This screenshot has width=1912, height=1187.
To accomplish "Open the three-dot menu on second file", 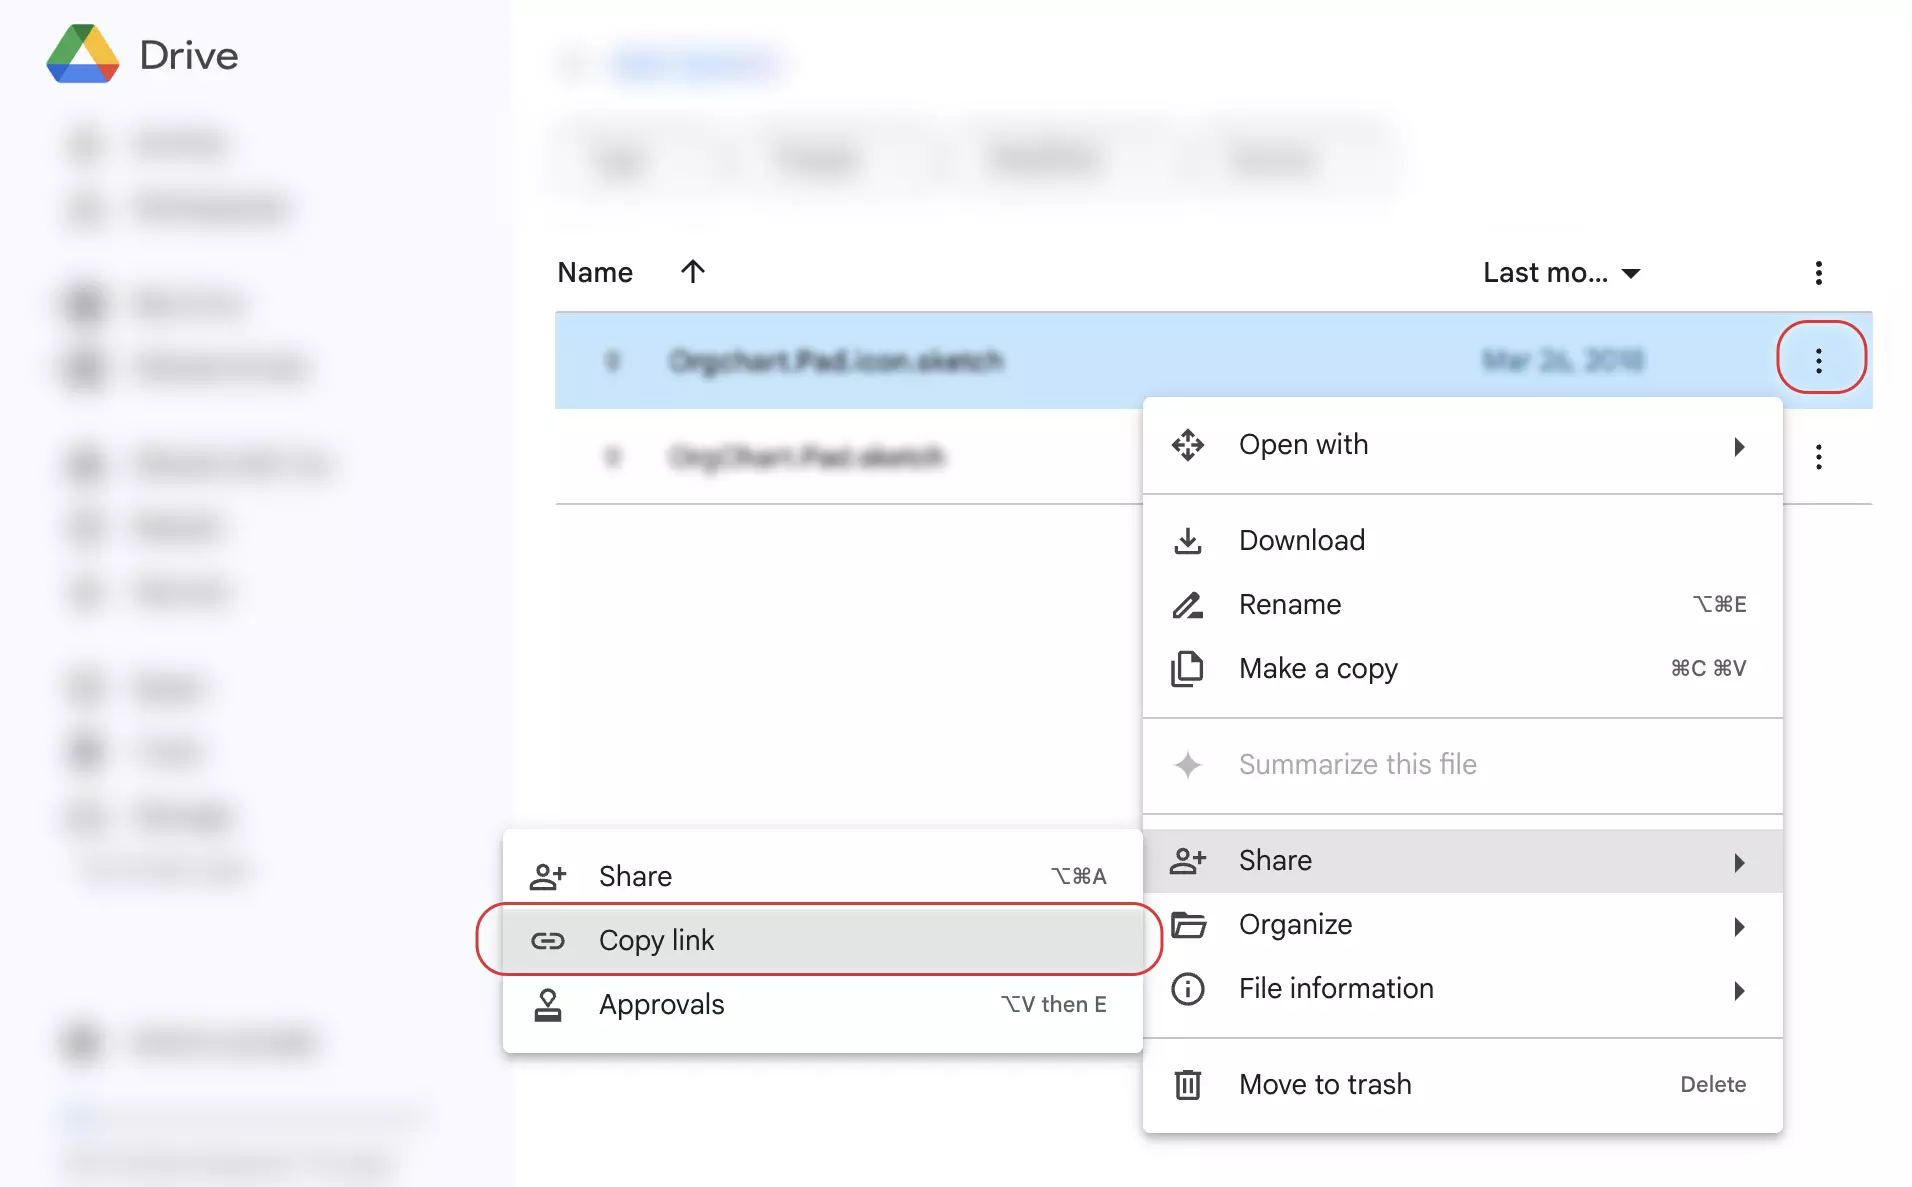I will point(1819,457).
